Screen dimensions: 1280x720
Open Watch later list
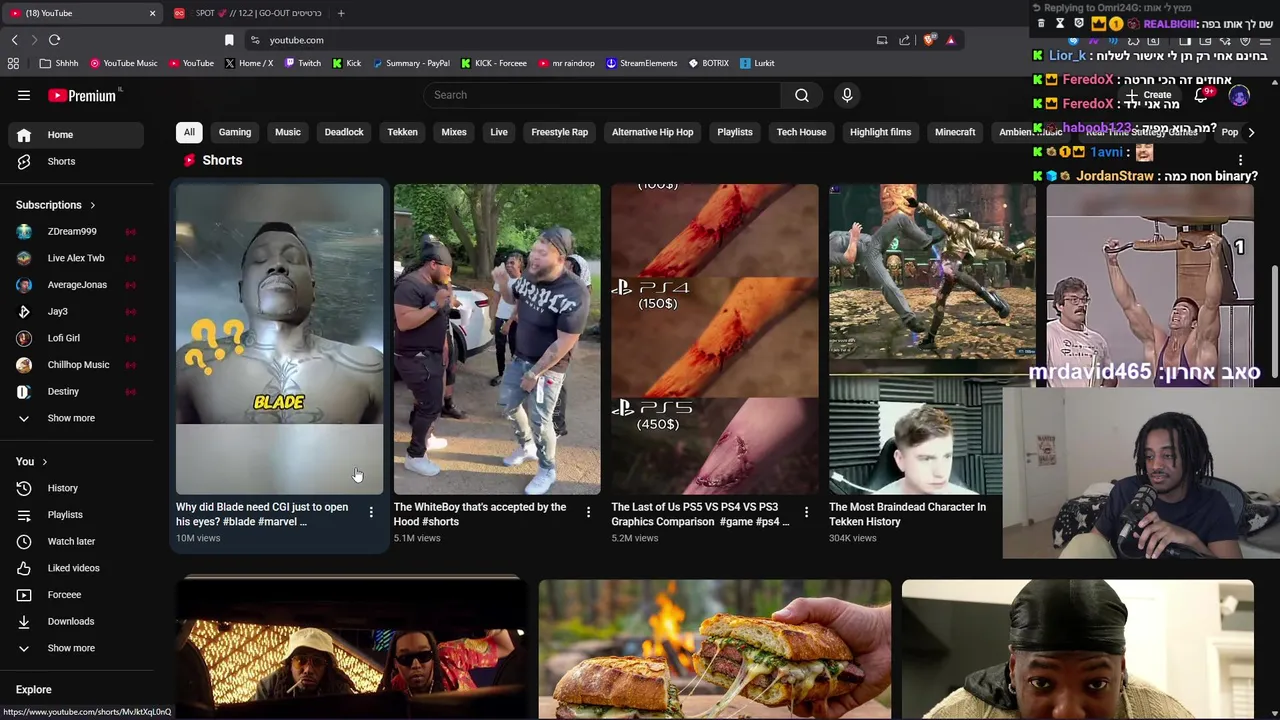(x=77, y=541)
